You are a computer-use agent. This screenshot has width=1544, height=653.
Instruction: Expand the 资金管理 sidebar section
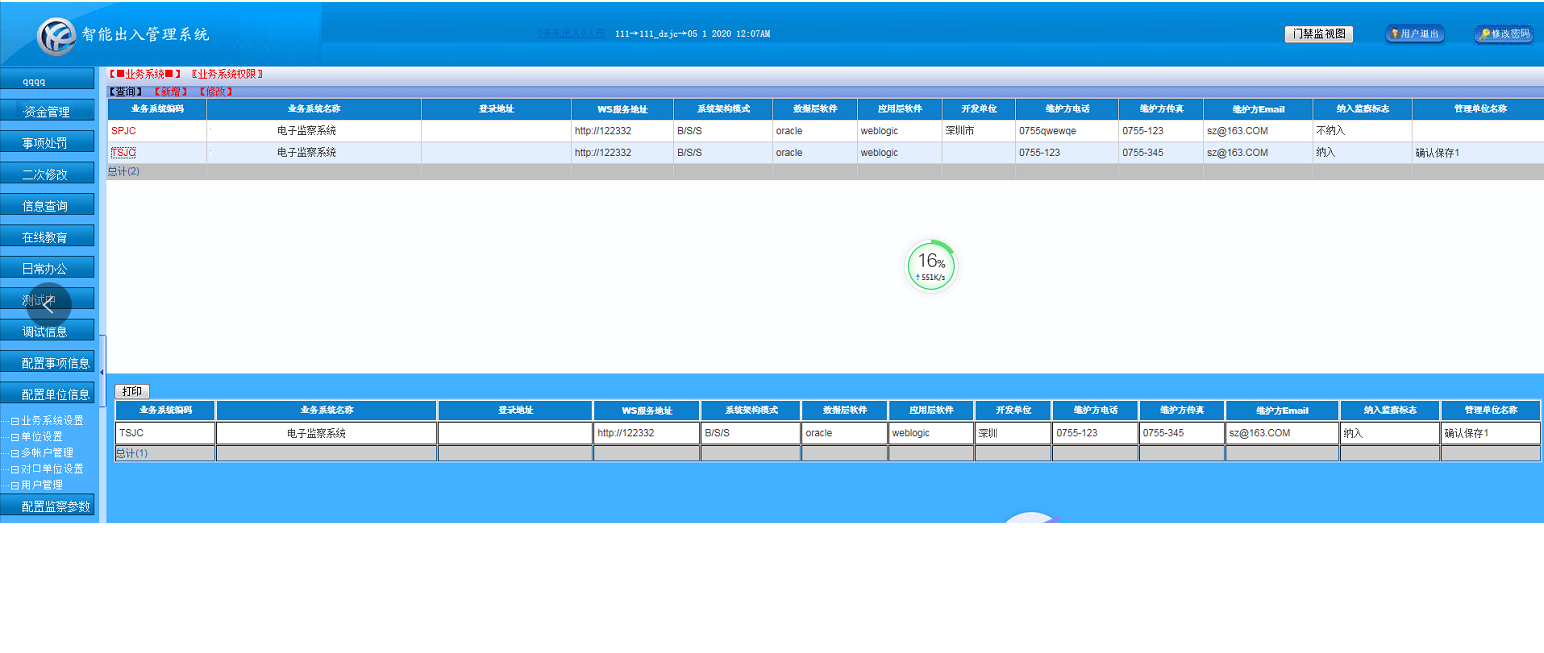tap(47, 111)
